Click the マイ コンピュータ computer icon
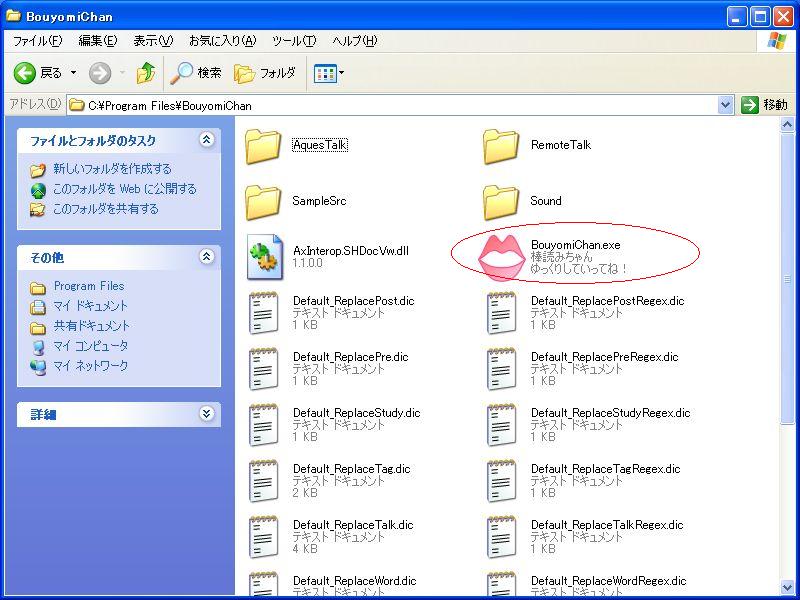The width and height of the screenshot is (800, 600). coord(38,347)
